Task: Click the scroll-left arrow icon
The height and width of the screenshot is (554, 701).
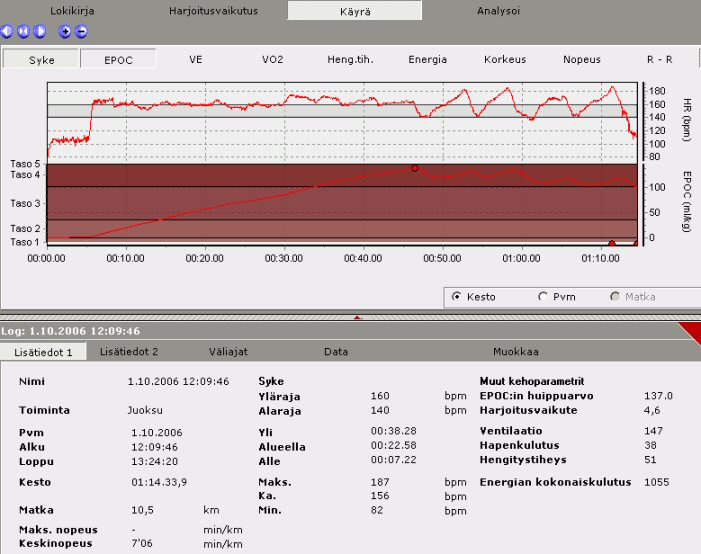Action: (8, 31)
